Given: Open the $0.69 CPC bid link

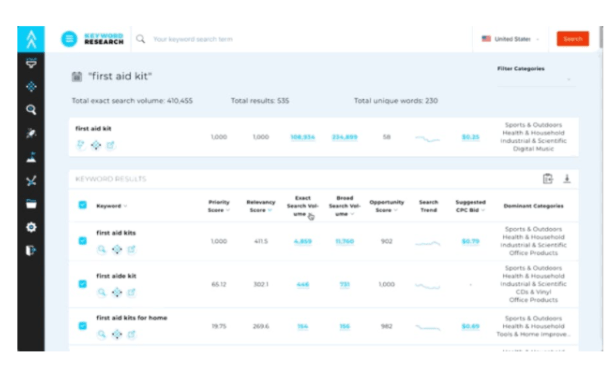Looking at the screenshot, I should click(x=470, y=326).
